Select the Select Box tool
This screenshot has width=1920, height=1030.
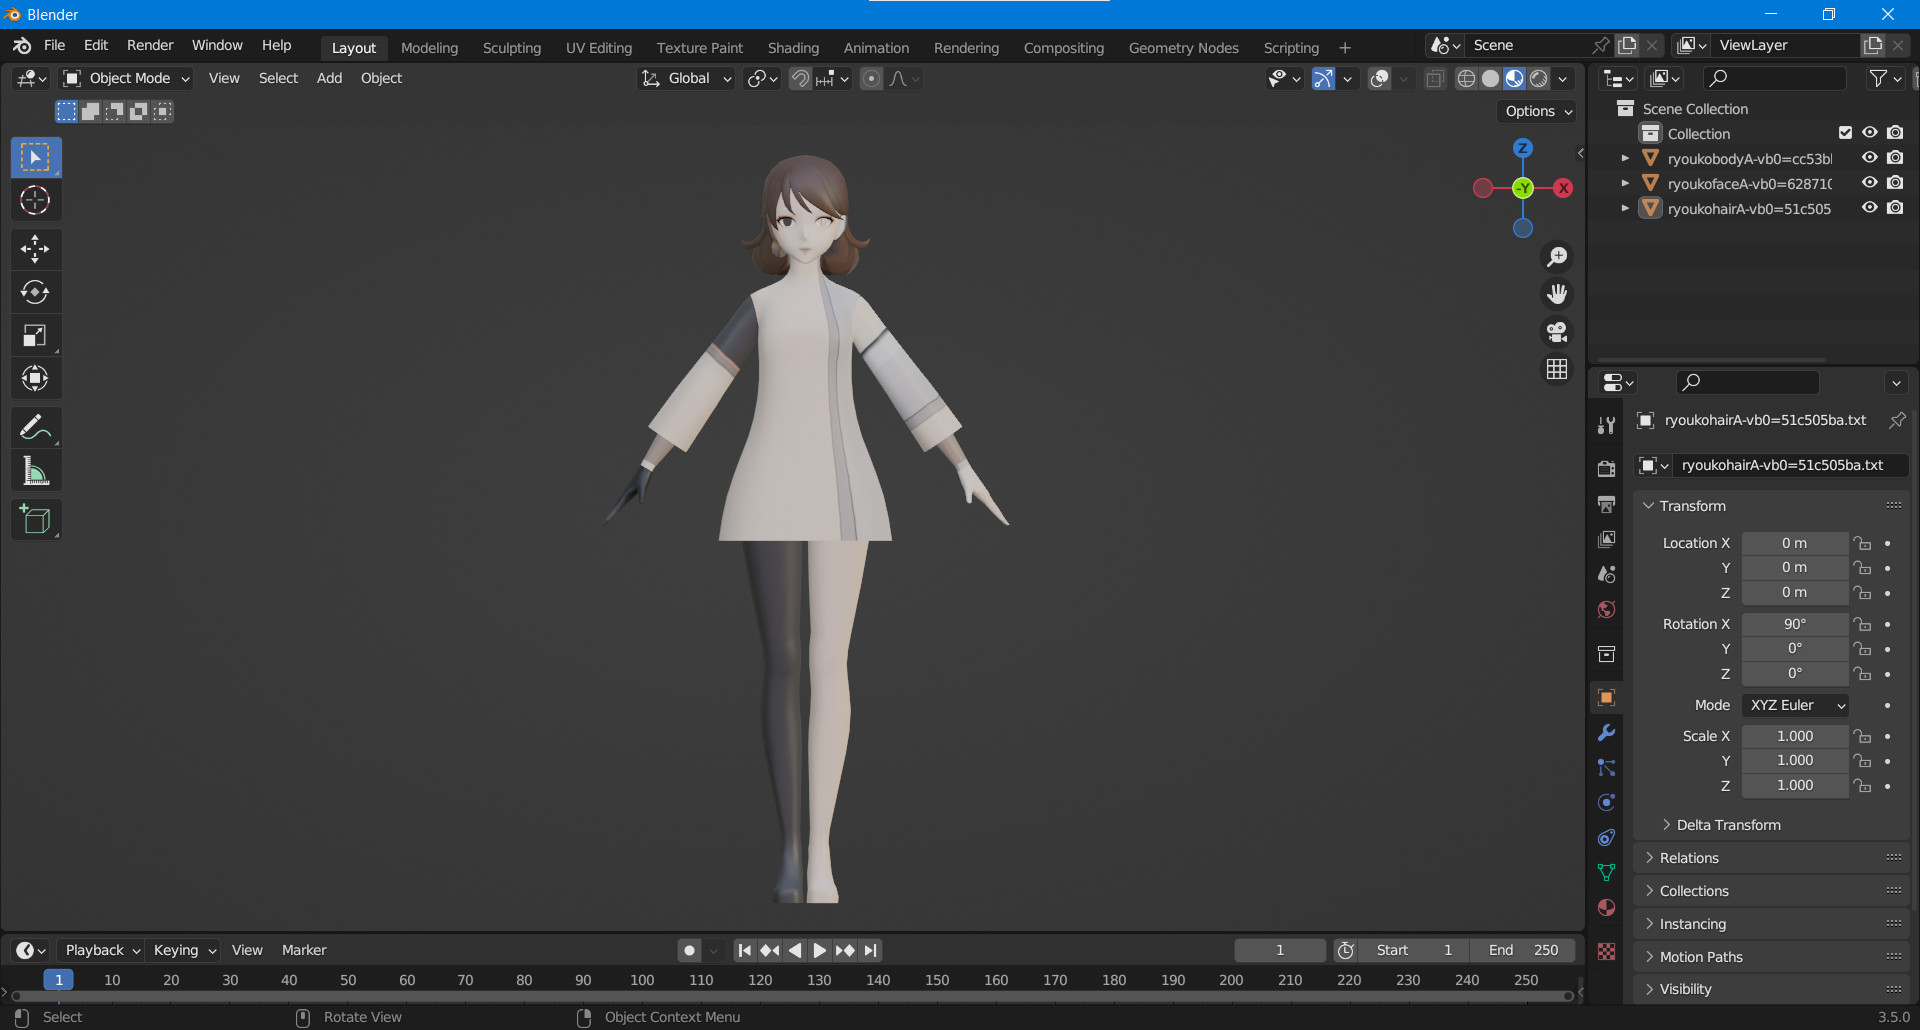tap(36, 158)
